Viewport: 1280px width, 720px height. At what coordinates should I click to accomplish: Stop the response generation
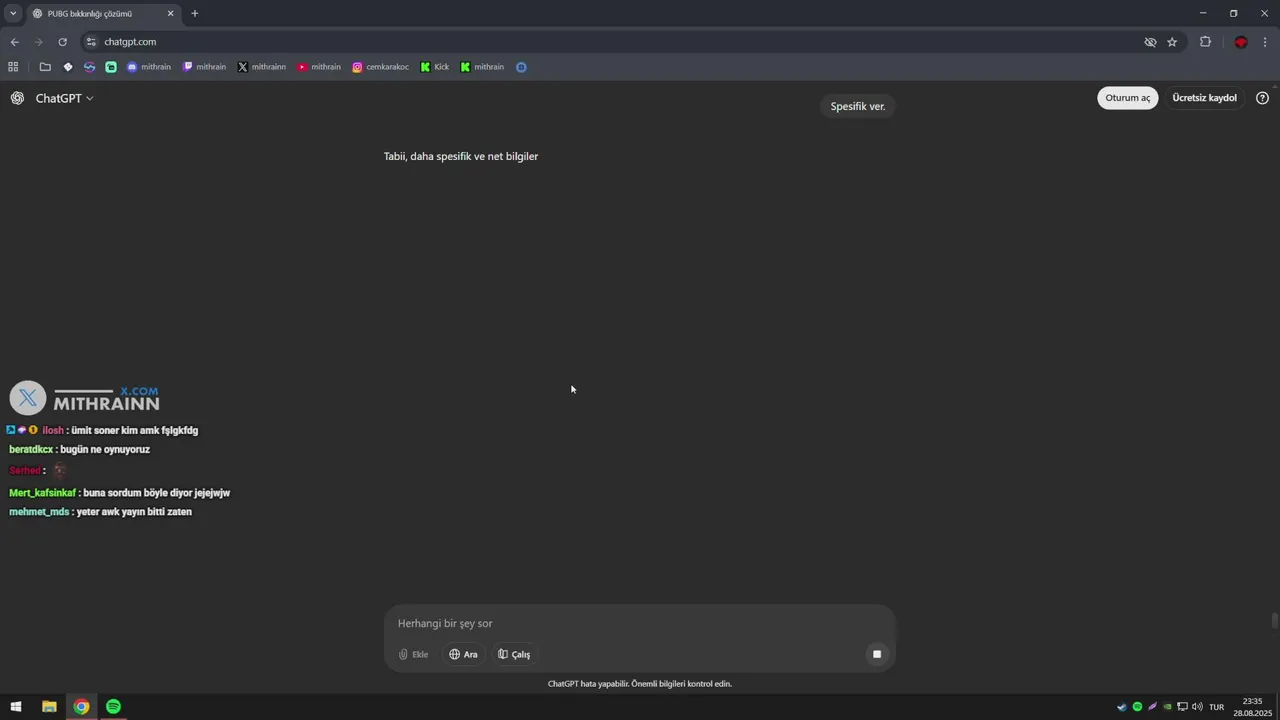click(877, 654)
